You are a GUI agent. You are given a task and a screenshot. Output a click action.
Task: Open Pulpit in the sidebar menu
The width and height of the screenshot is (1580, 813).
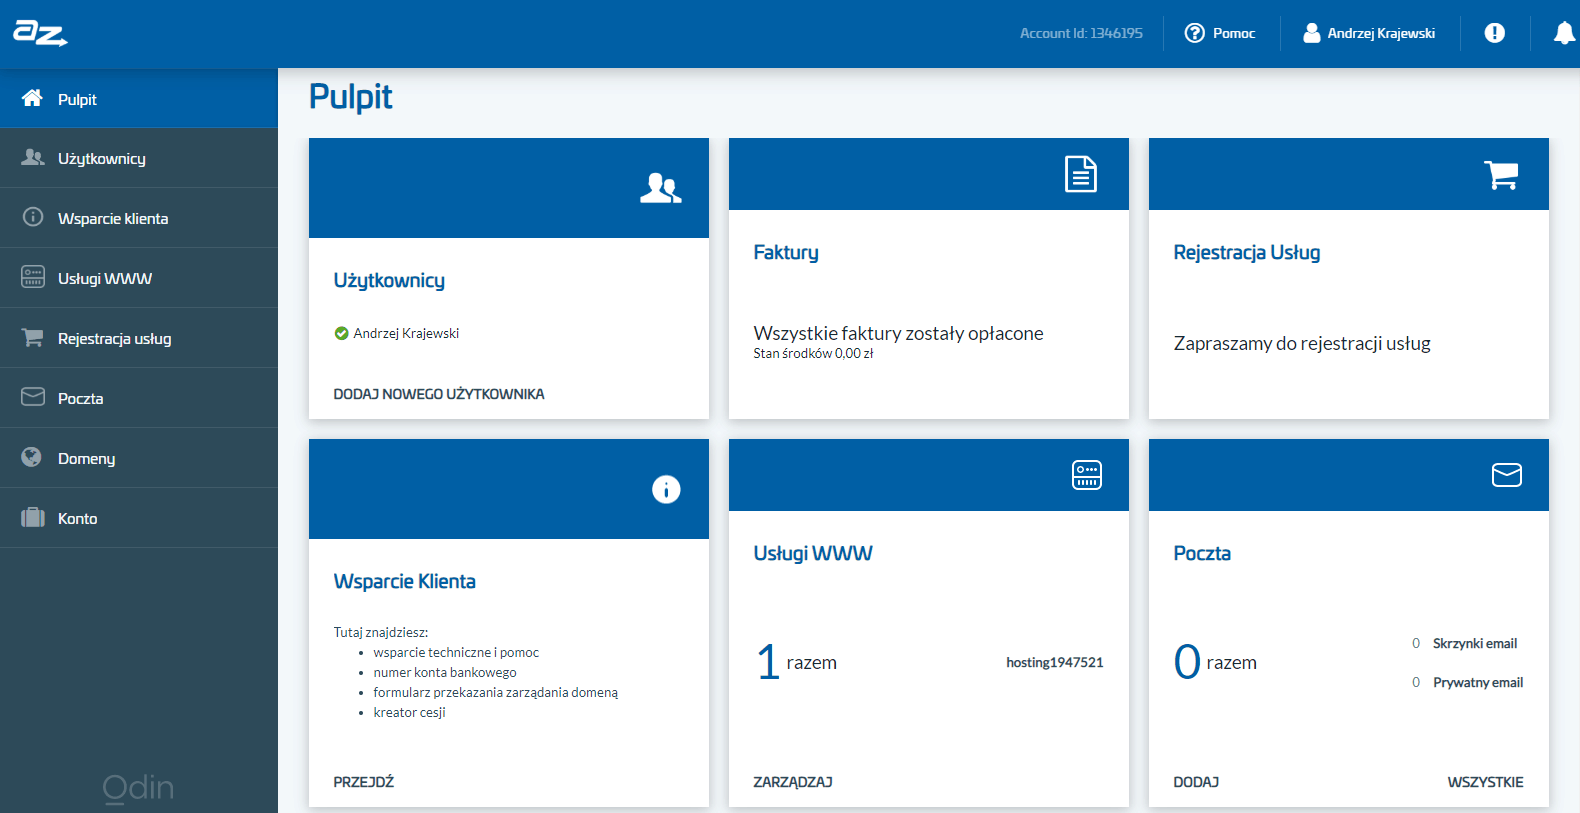point(139,98)
